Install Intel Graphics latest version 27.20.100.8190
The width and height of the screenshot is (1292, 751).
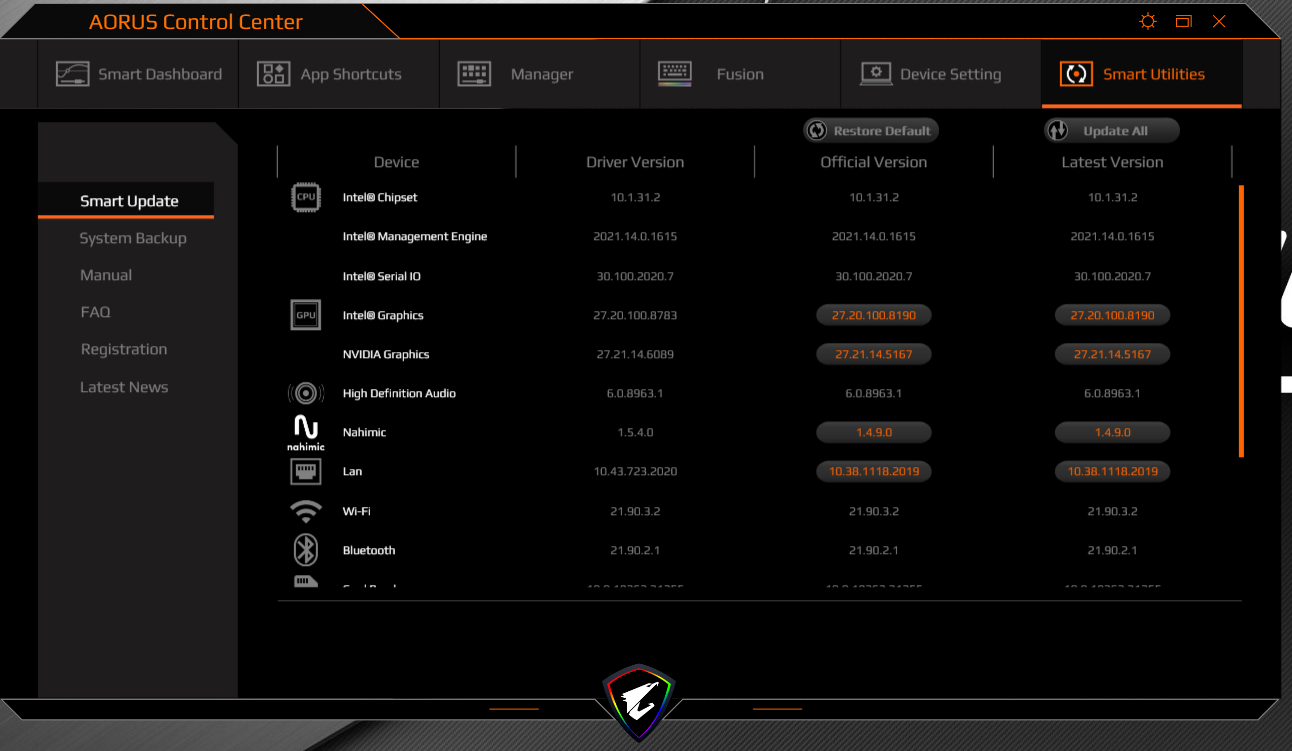1112,315
